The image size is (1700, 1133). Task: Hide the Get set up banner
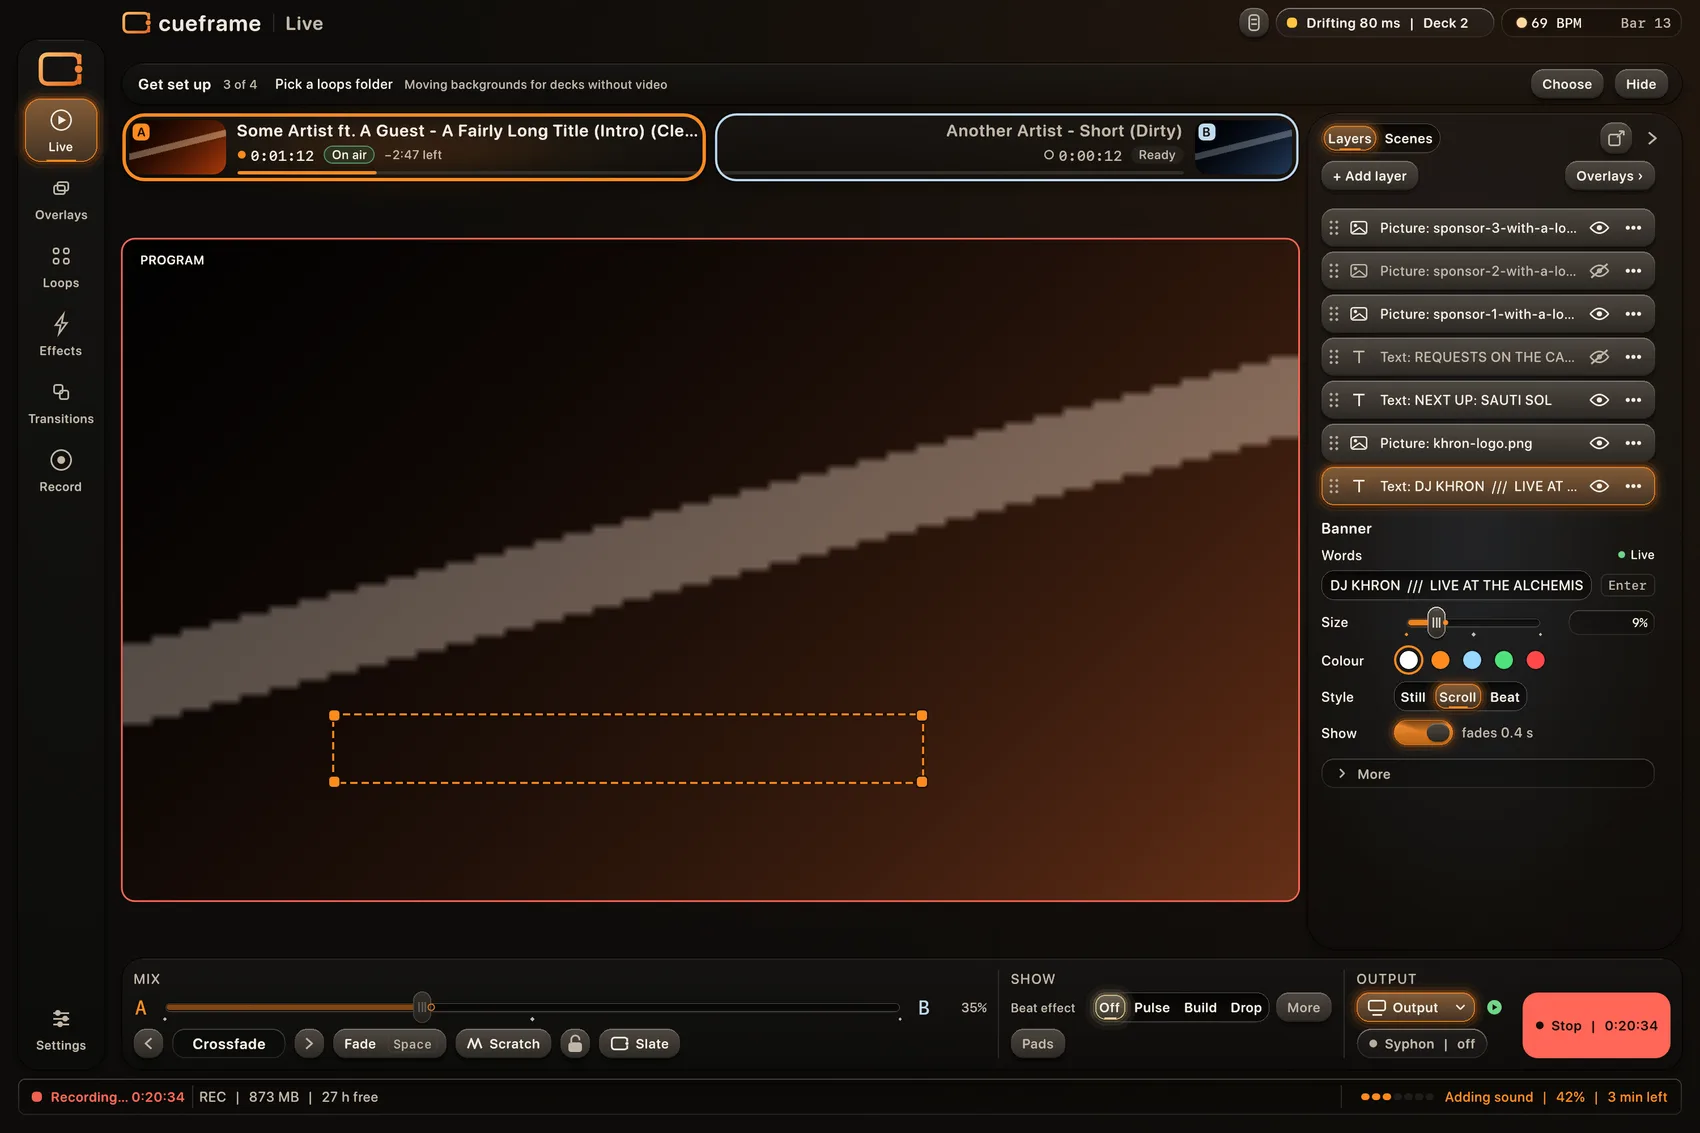1640,84
